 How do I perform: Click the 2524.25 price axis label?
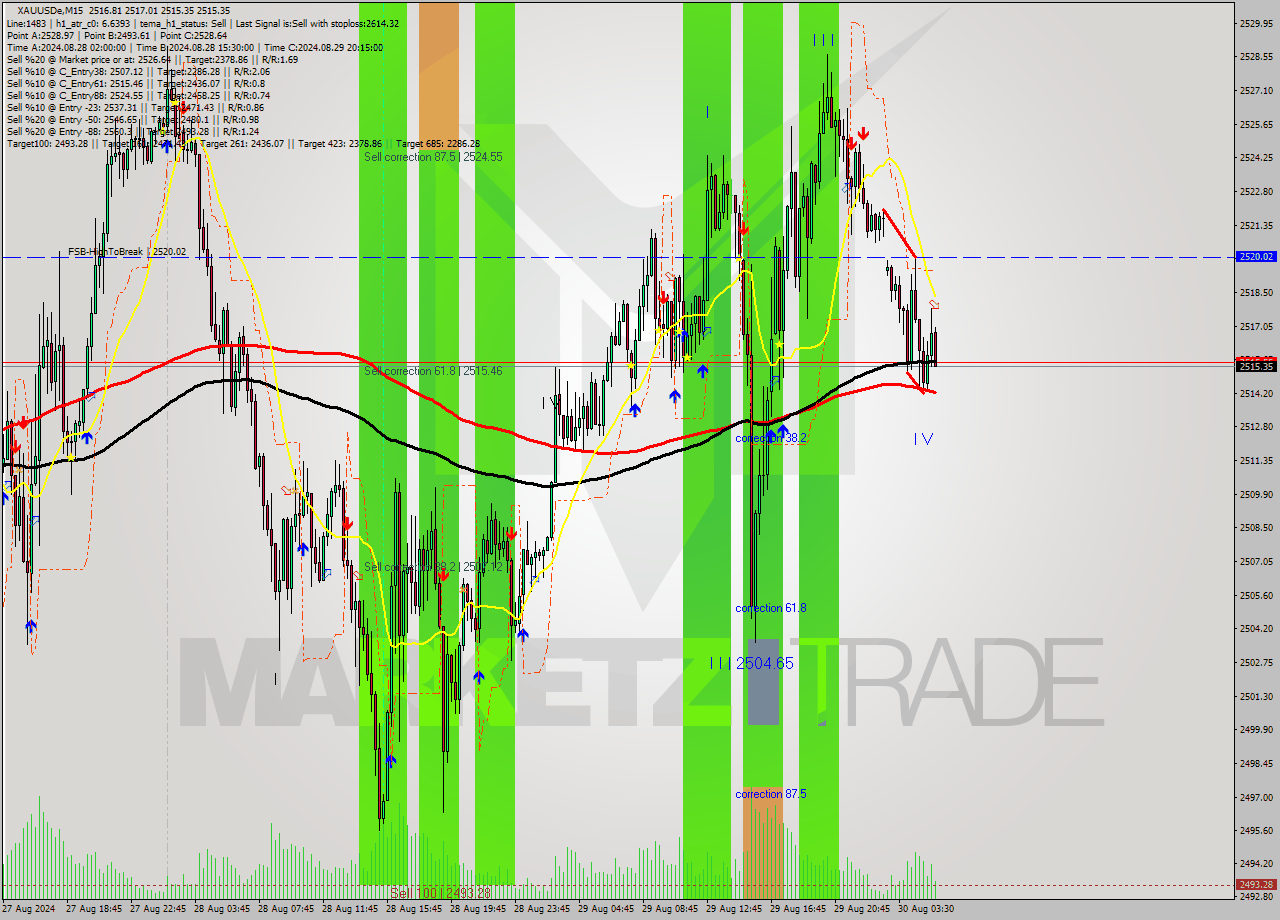click(x=1255, y=158)
